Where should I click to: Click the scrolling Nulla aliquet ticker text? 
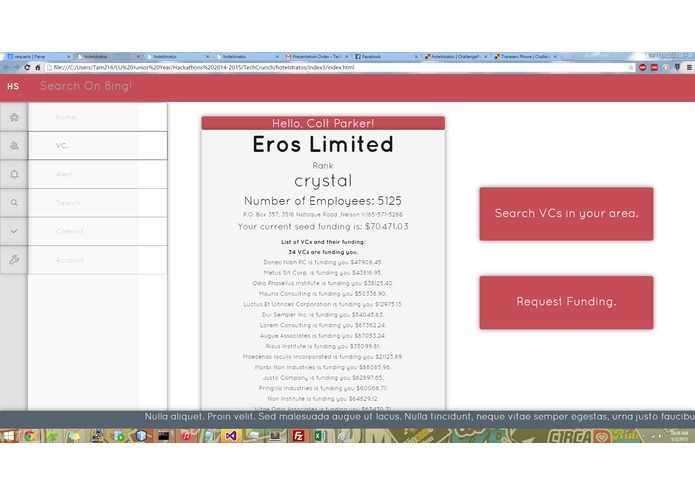[419, 417]
